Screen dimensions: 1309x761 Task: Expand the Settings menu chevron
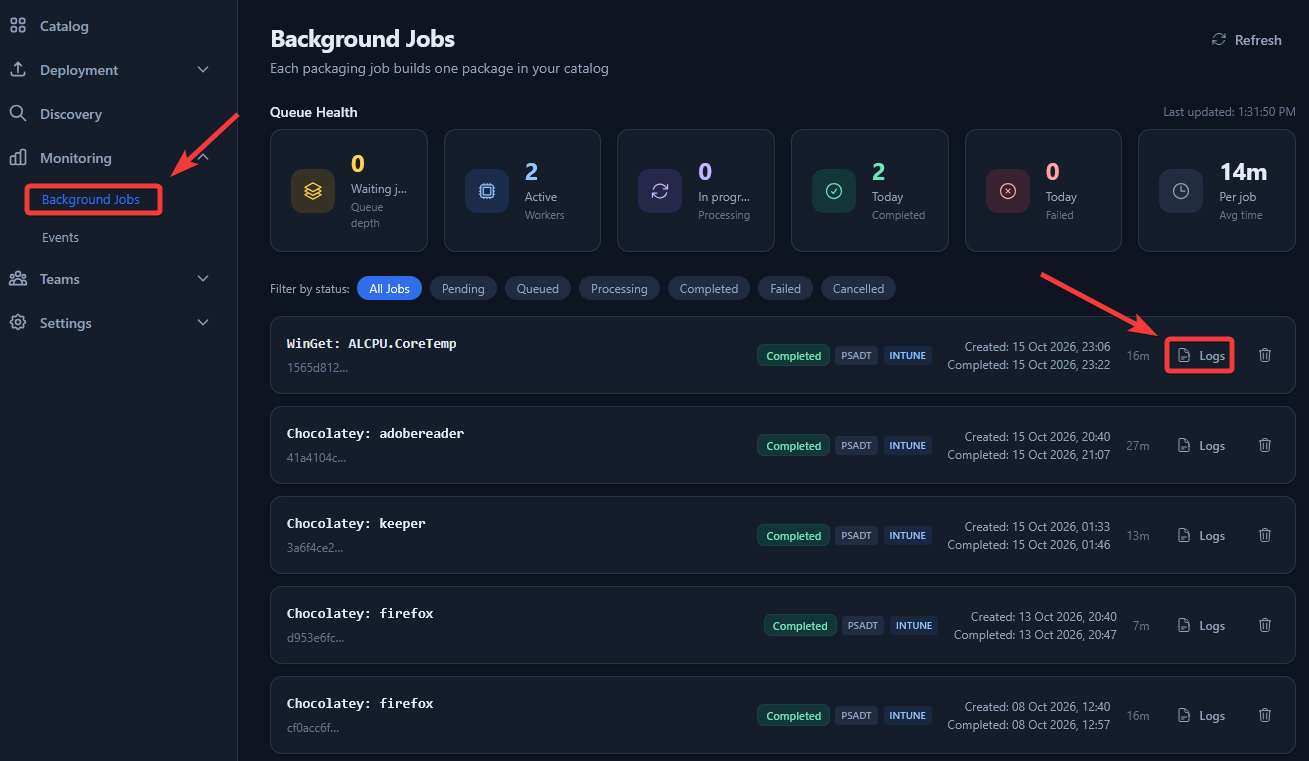(203, 323)
